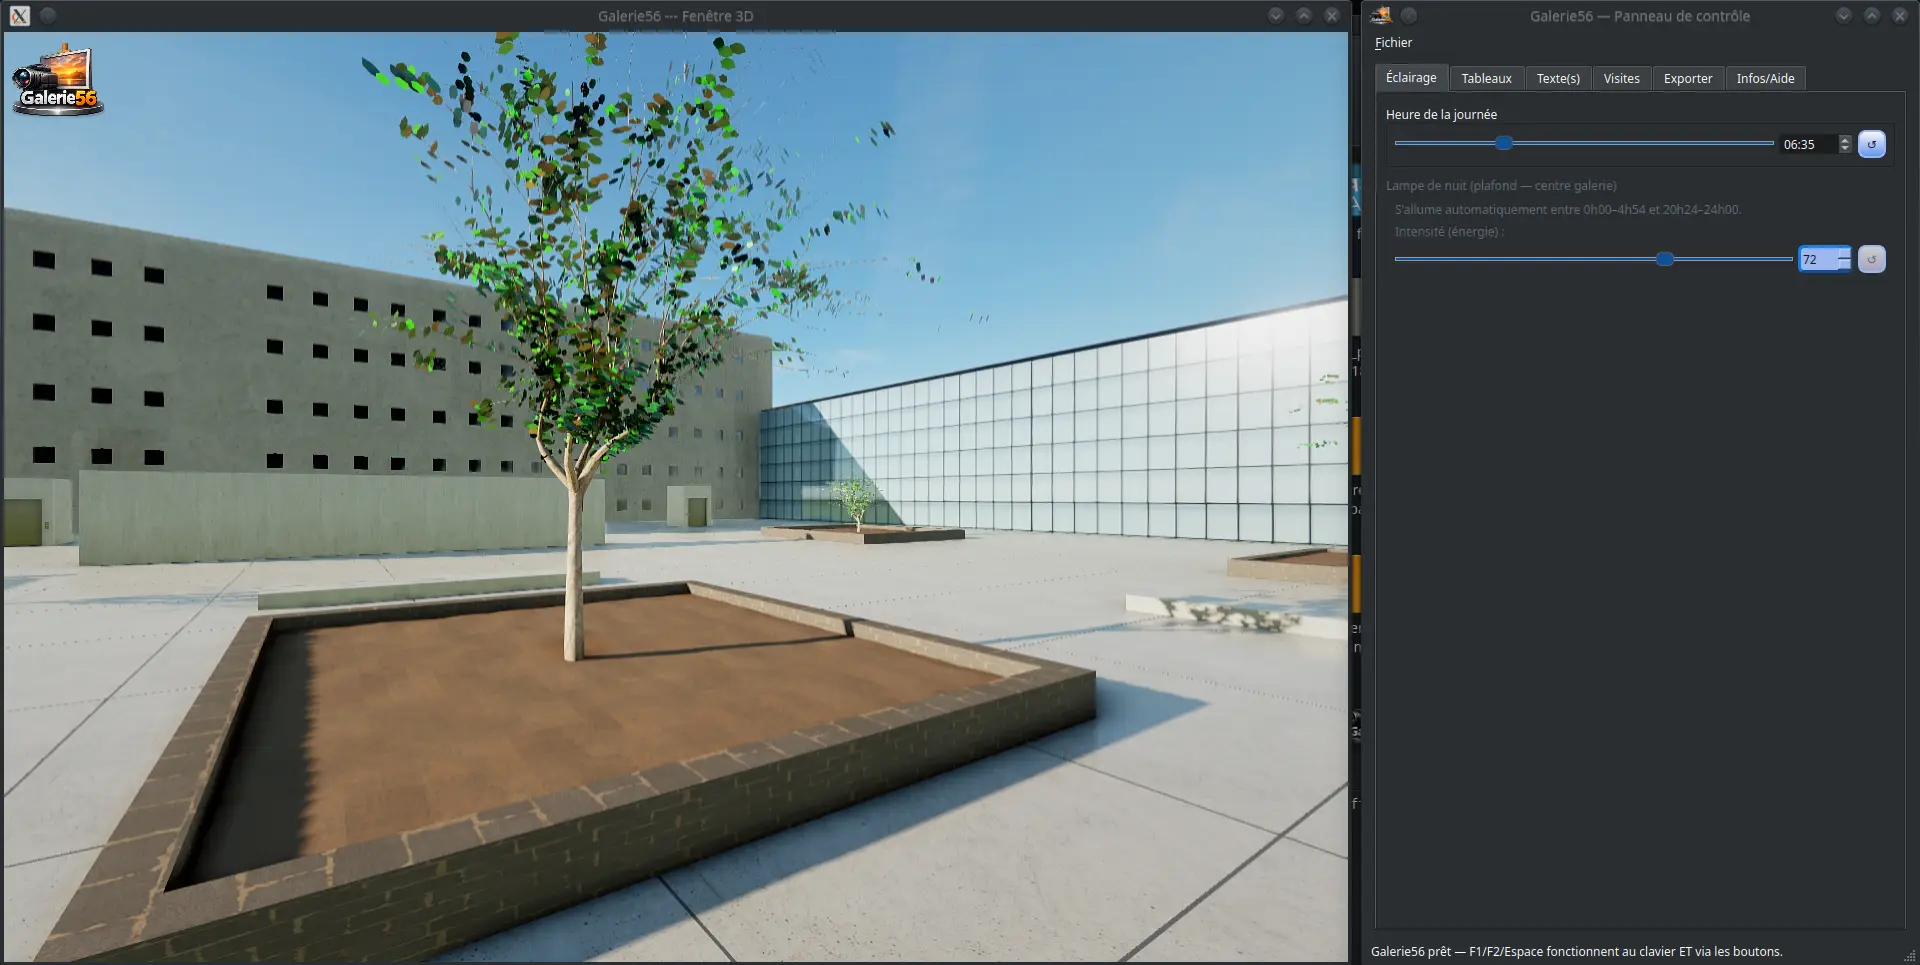The image size is (1920, 965).
Task: Toggle the pin circle next to the Fenêtre 3D window icon
Action: [x=48, y=16]
